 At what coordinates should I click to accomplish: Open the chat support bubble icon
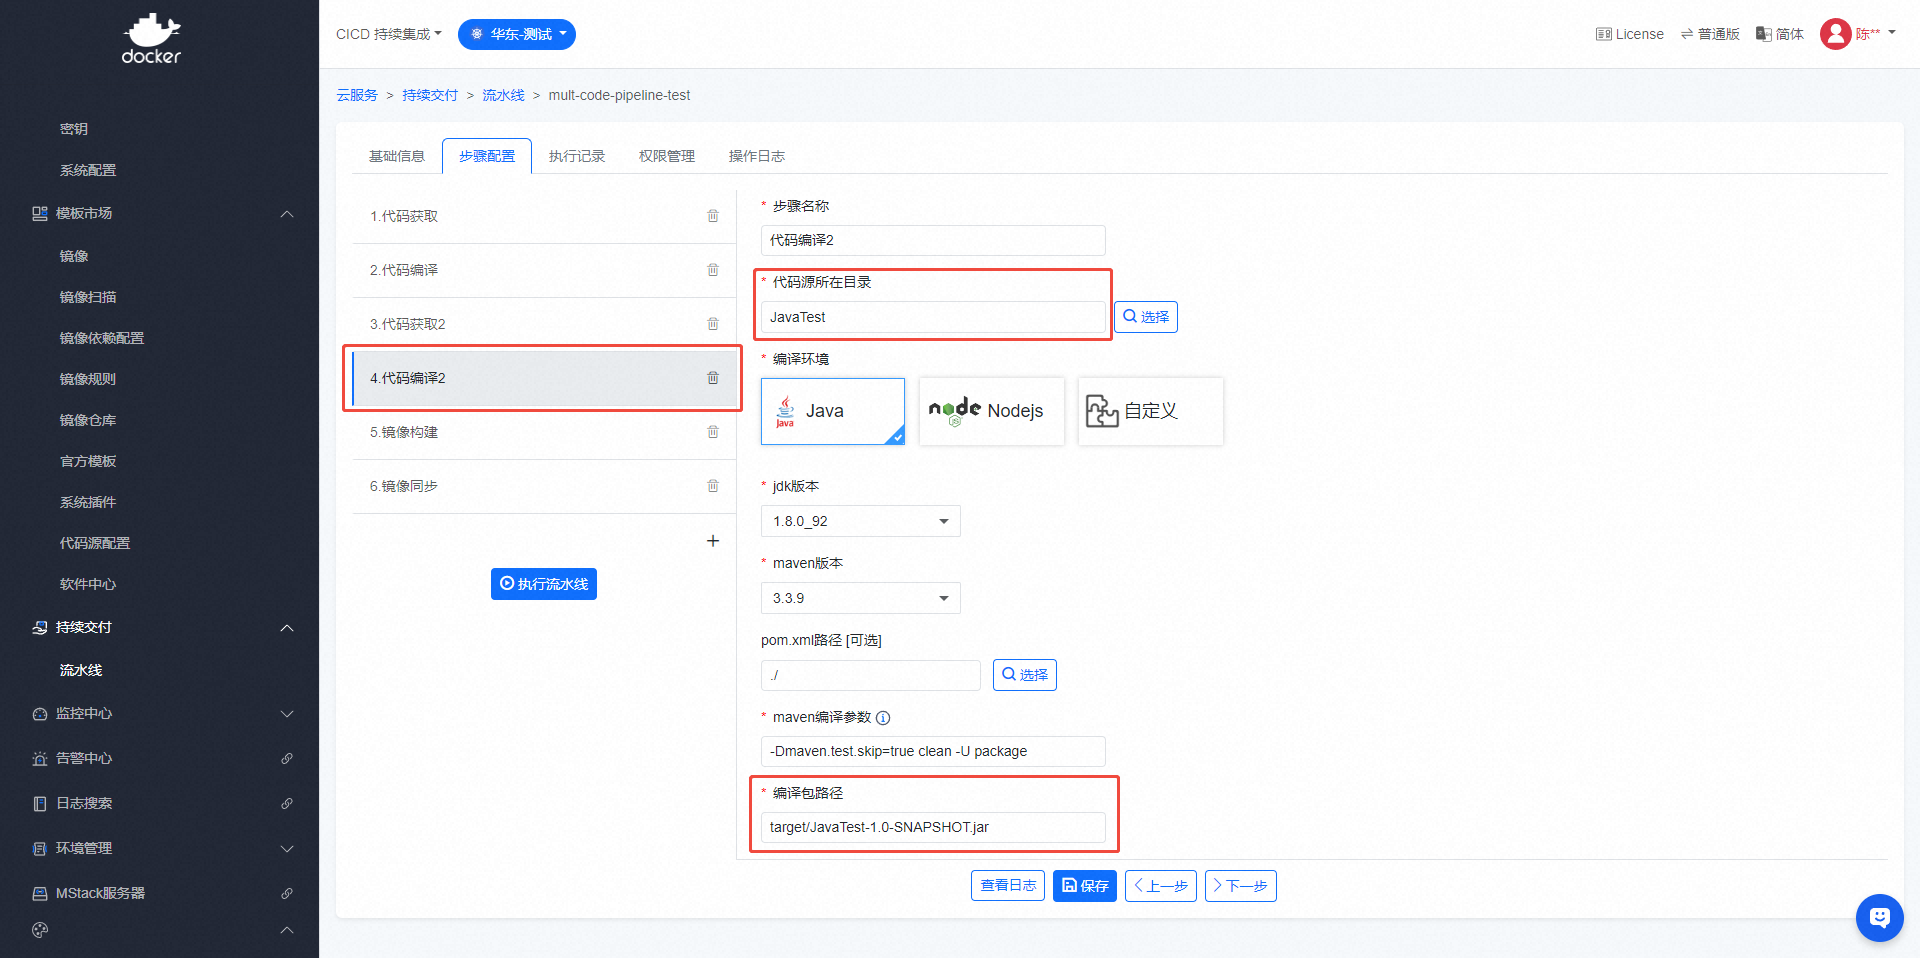point(1879,917)
